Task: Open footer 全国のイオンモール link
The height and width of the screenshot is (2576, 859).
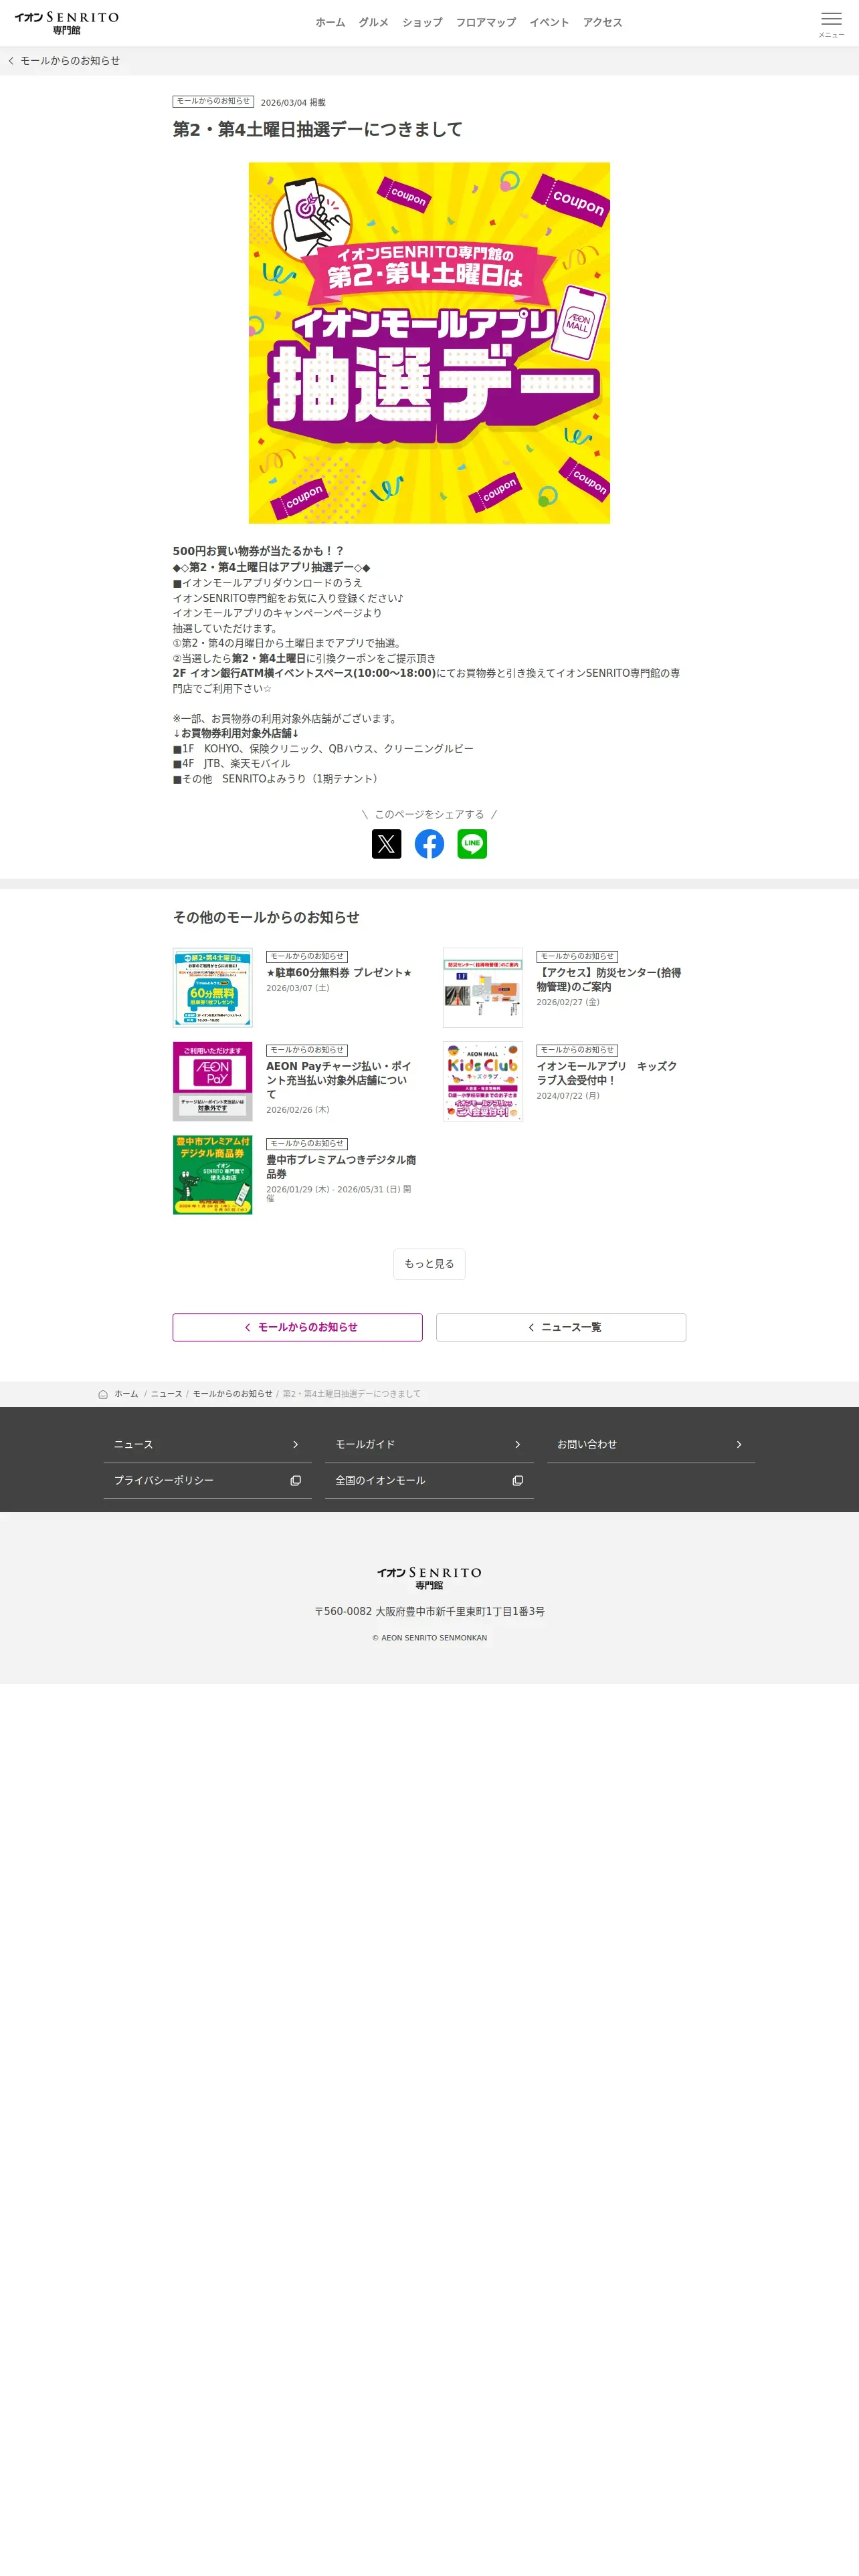Action: click(x=429, y=1481)
